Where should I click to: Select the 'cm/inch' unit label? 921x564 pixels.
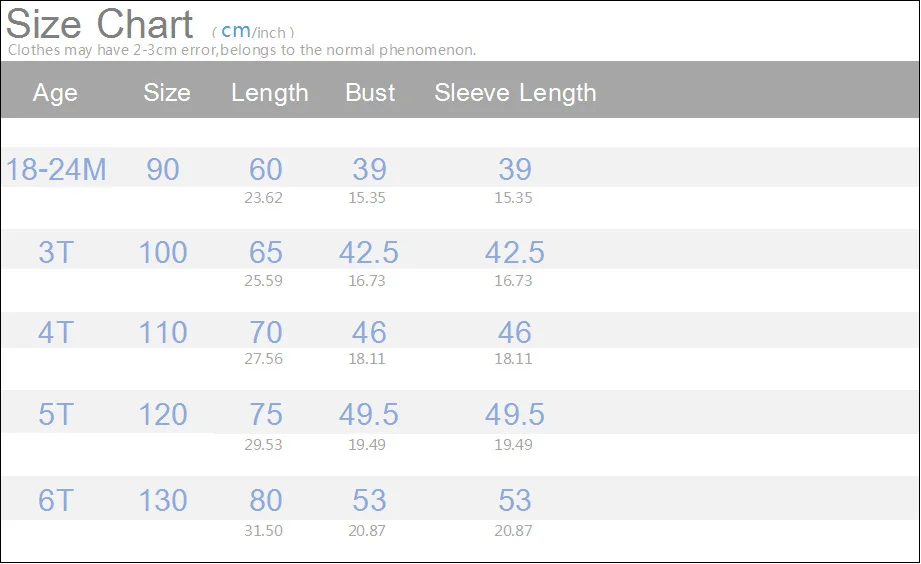tap(253, 32)
